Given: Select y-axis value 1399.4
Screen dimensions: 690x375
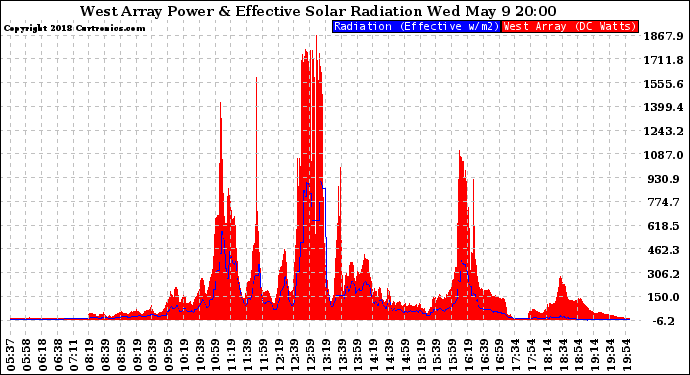Looking at the screenshot, I should click(x=664, y=107).
